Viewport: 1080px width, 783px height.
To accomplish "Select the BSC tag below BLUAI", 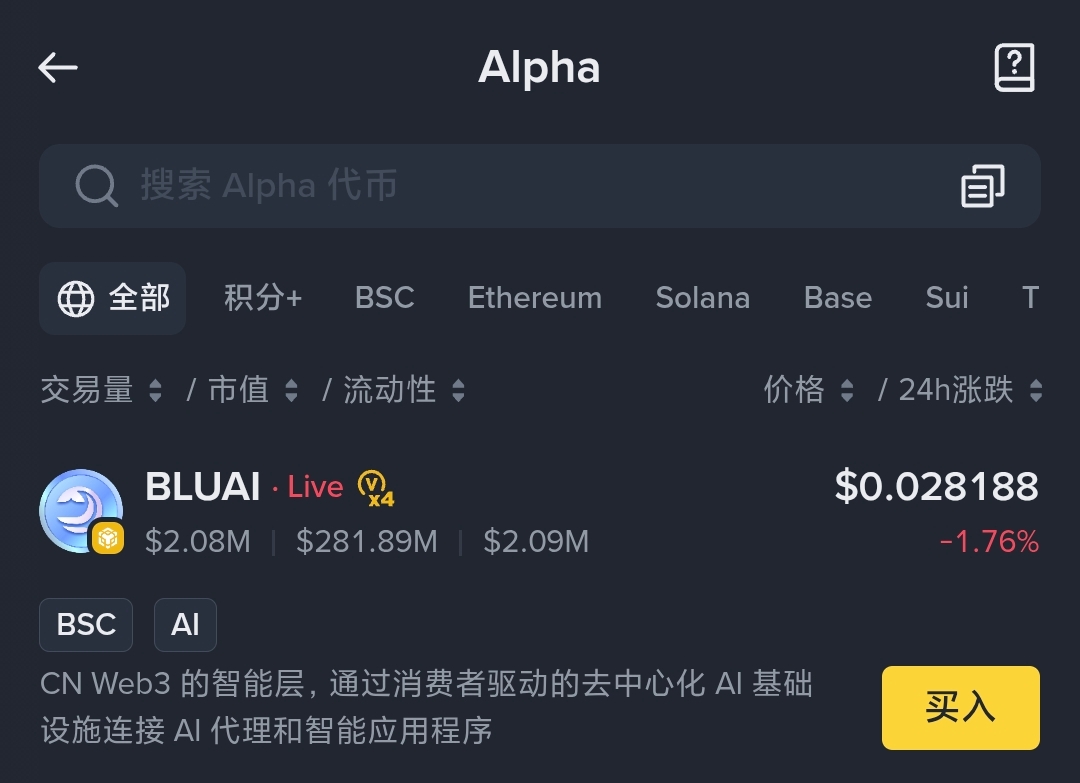I will (85, 624).
